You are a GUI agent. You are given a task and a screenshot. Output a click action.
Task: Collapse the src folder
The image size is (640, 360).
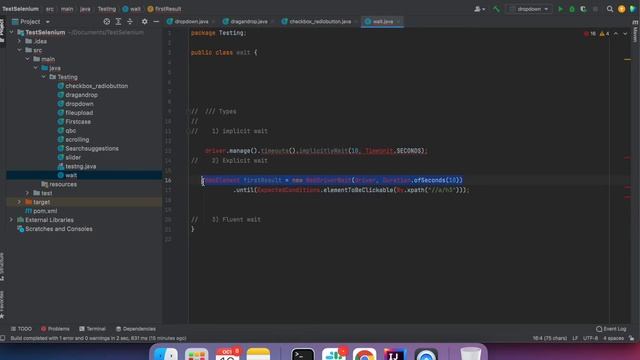tap(19, 50)
